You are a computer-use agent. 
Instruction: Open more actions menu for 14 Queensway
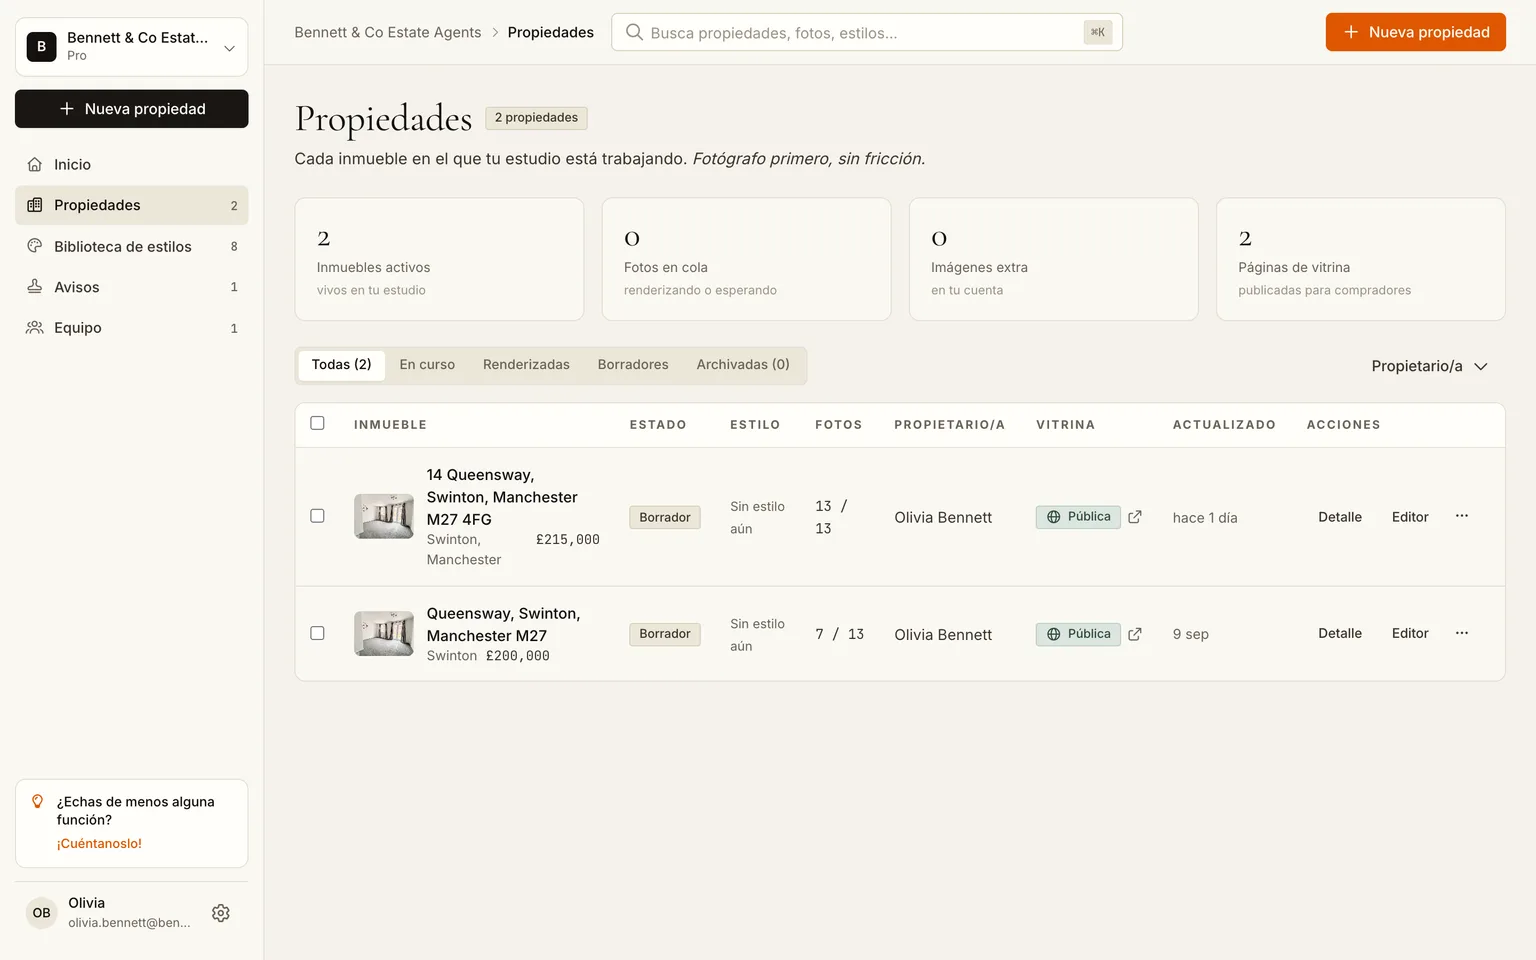tap(1462, 516)
